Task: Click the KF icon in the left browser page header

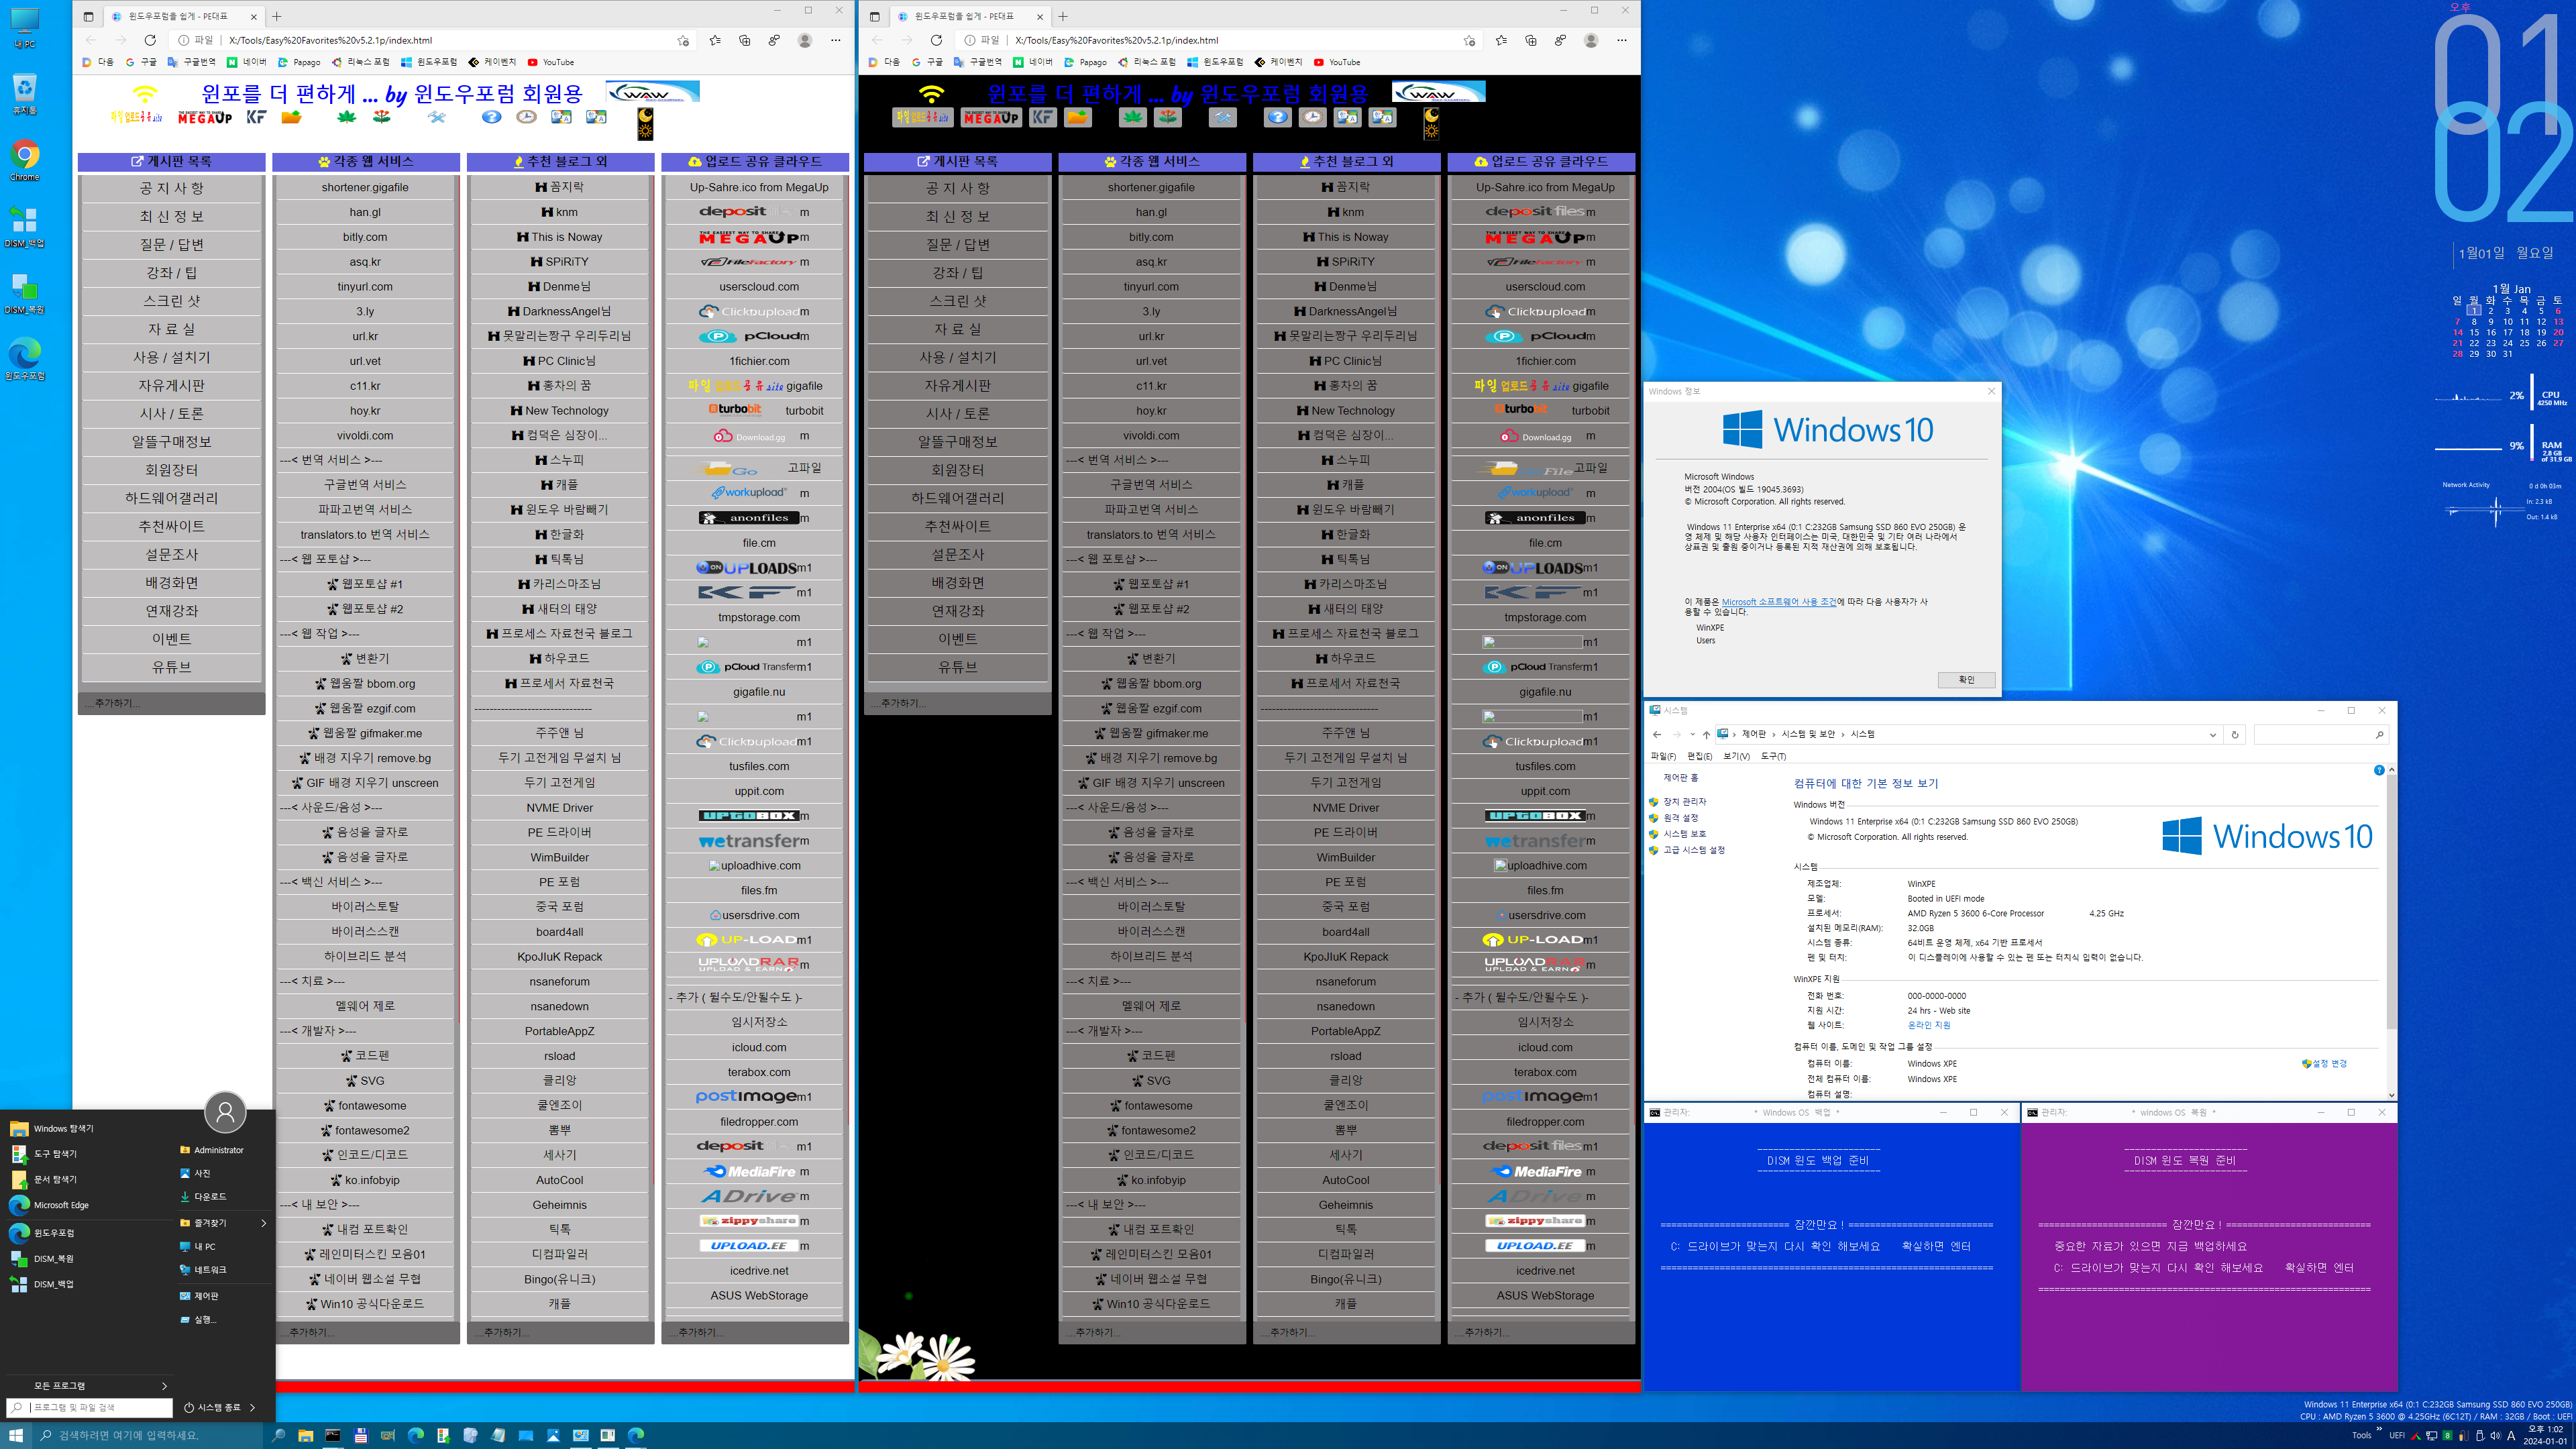Action: coord(256,117)
